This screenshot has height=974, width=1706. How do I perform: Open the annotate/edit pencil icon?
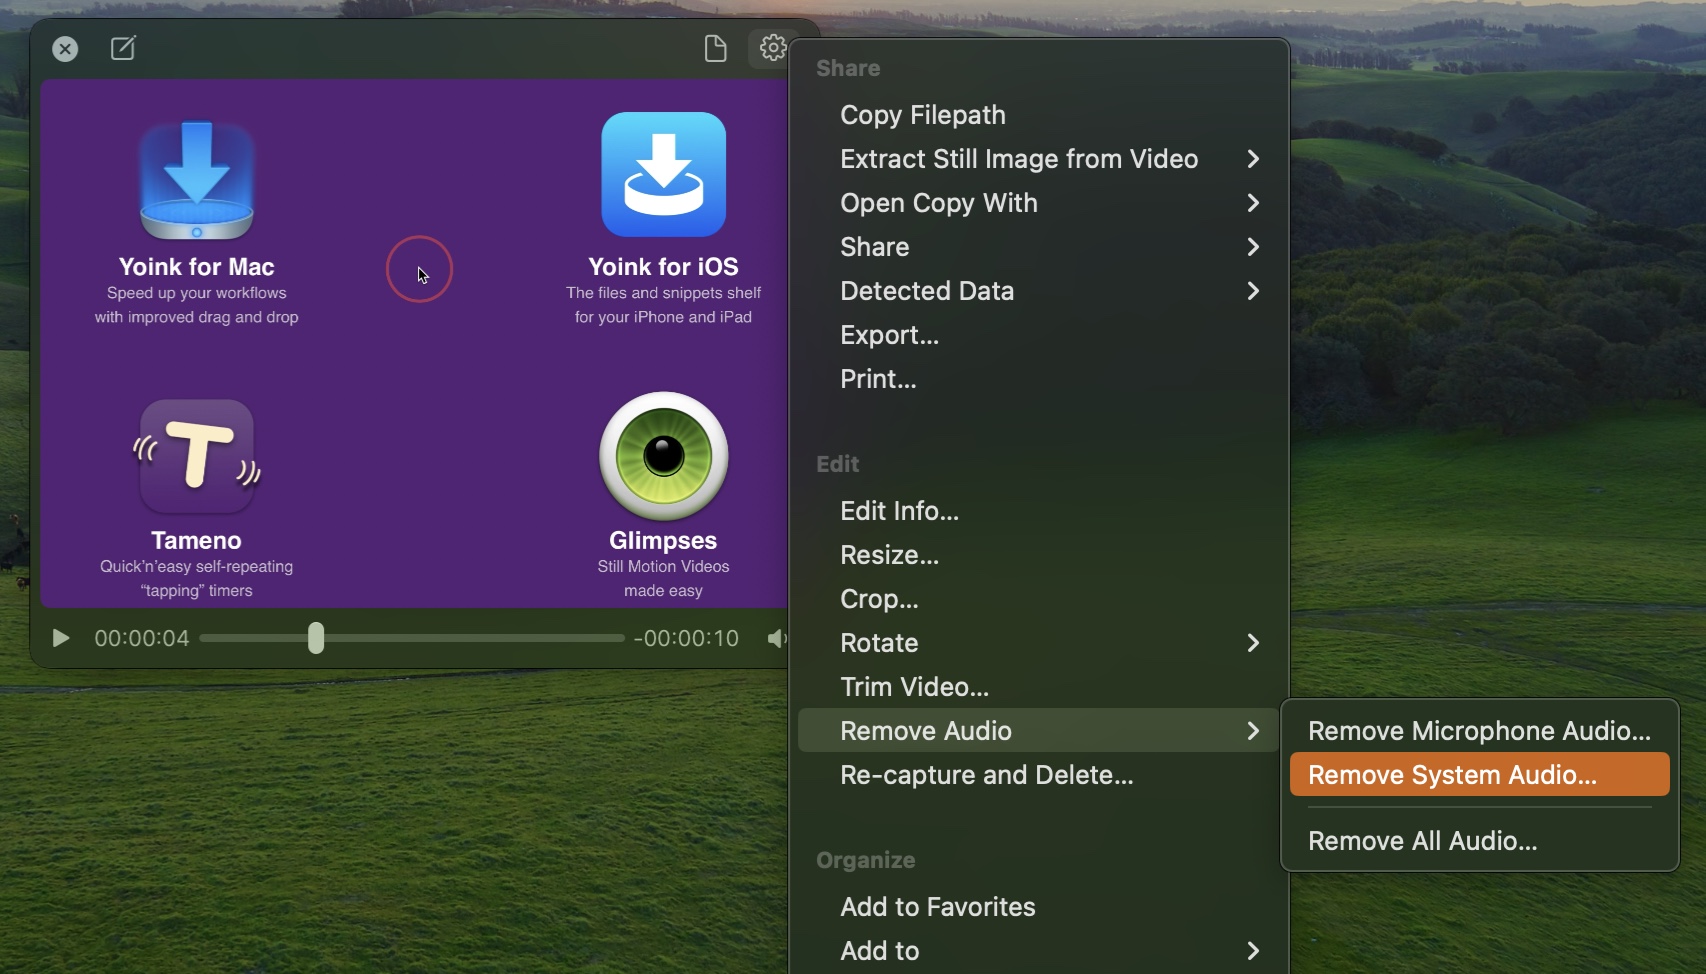pyautogui.click(x=123, y=48)
